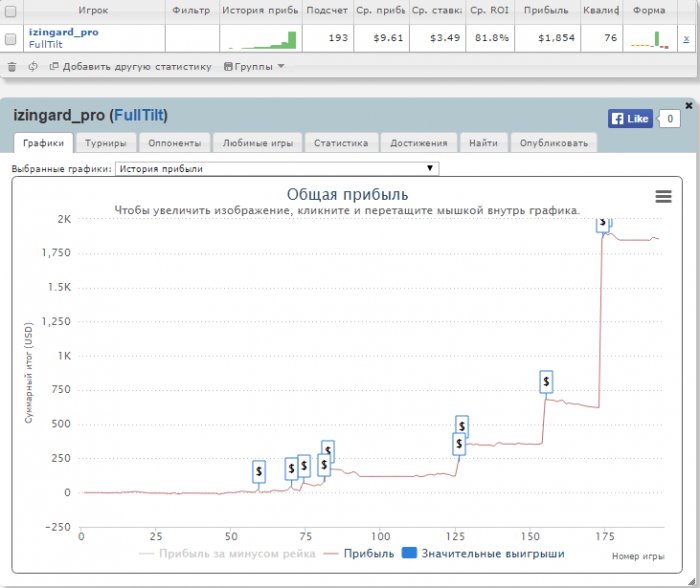Toggle the 'Прибыль' legend series
700x588 pixels.
click(359, 554)
